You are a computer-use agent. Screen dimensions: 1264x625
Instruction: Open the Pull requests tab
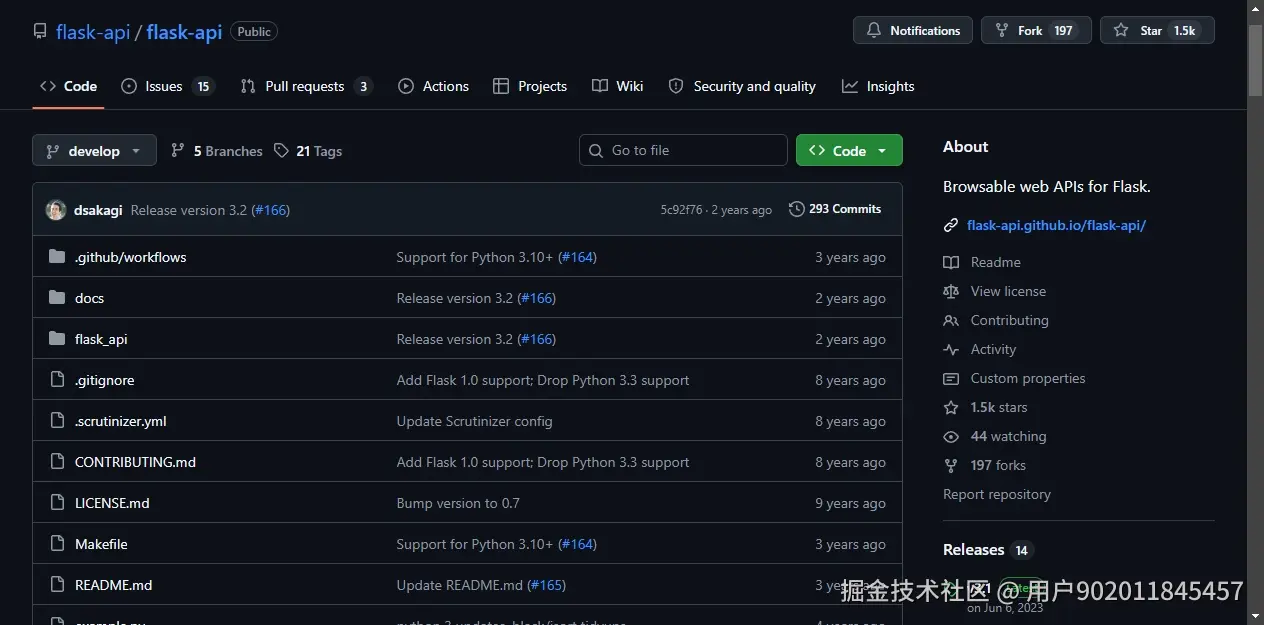pyautogui.click(x=306, y=86)
